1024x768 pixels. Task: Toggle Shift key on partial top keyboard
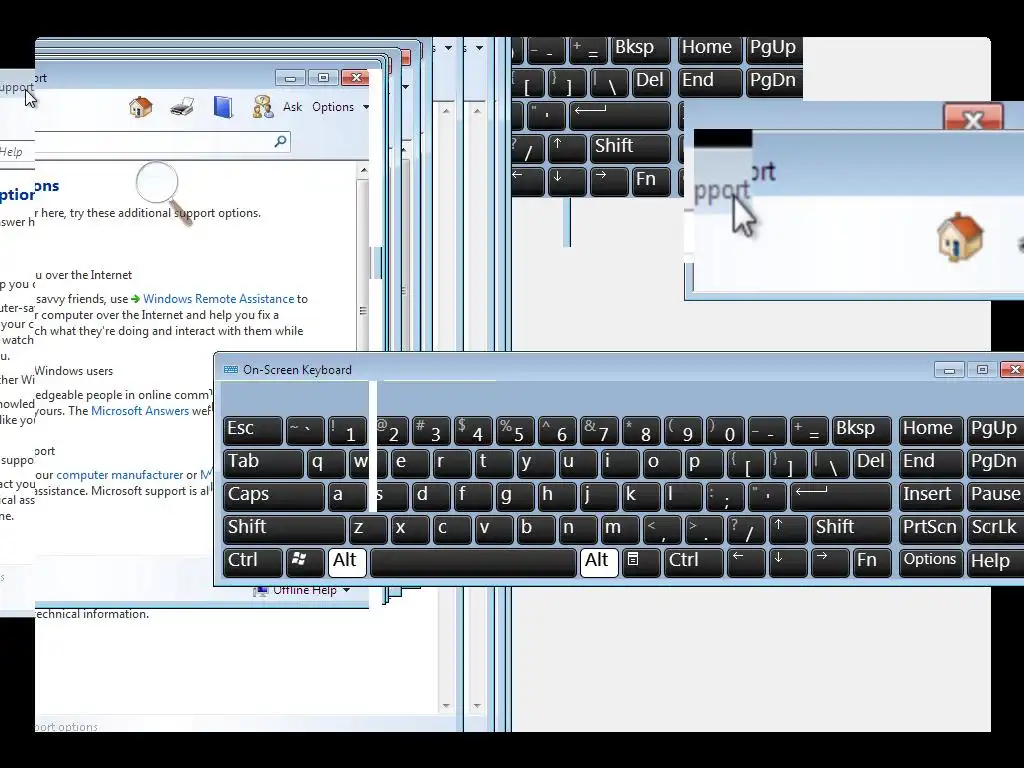click(x=630, y=148)
